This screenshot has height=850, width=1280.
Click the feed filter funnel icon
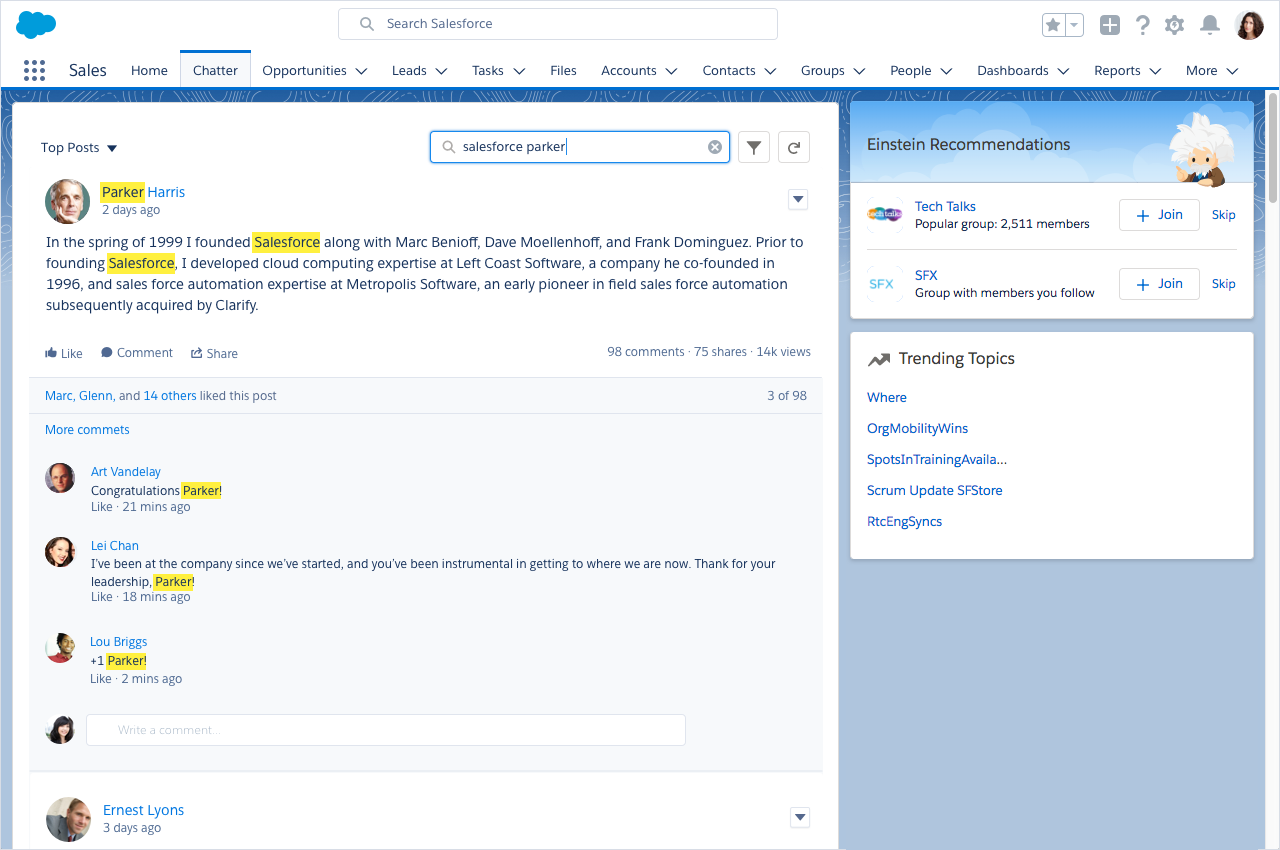[754, 147]
